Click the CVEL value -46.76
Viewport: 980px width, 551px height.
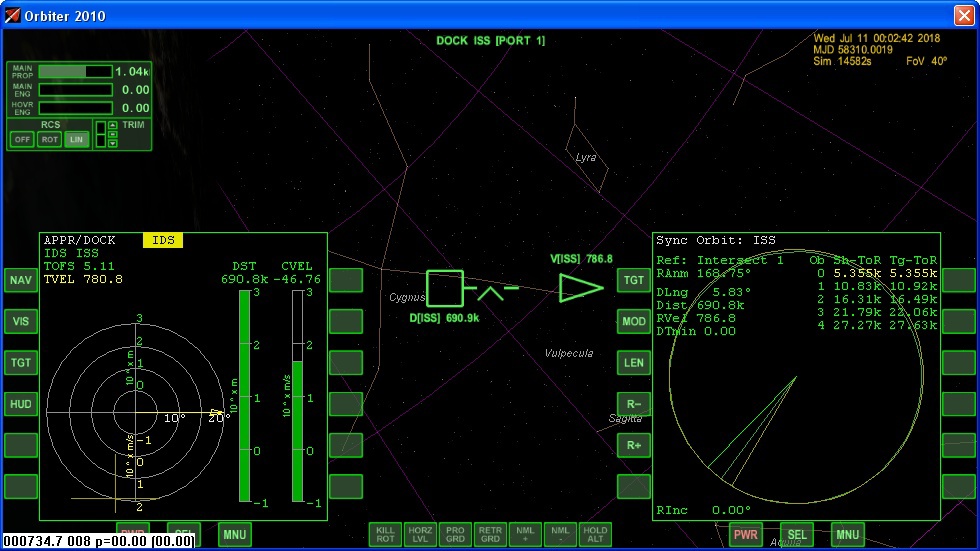[297, 279]
